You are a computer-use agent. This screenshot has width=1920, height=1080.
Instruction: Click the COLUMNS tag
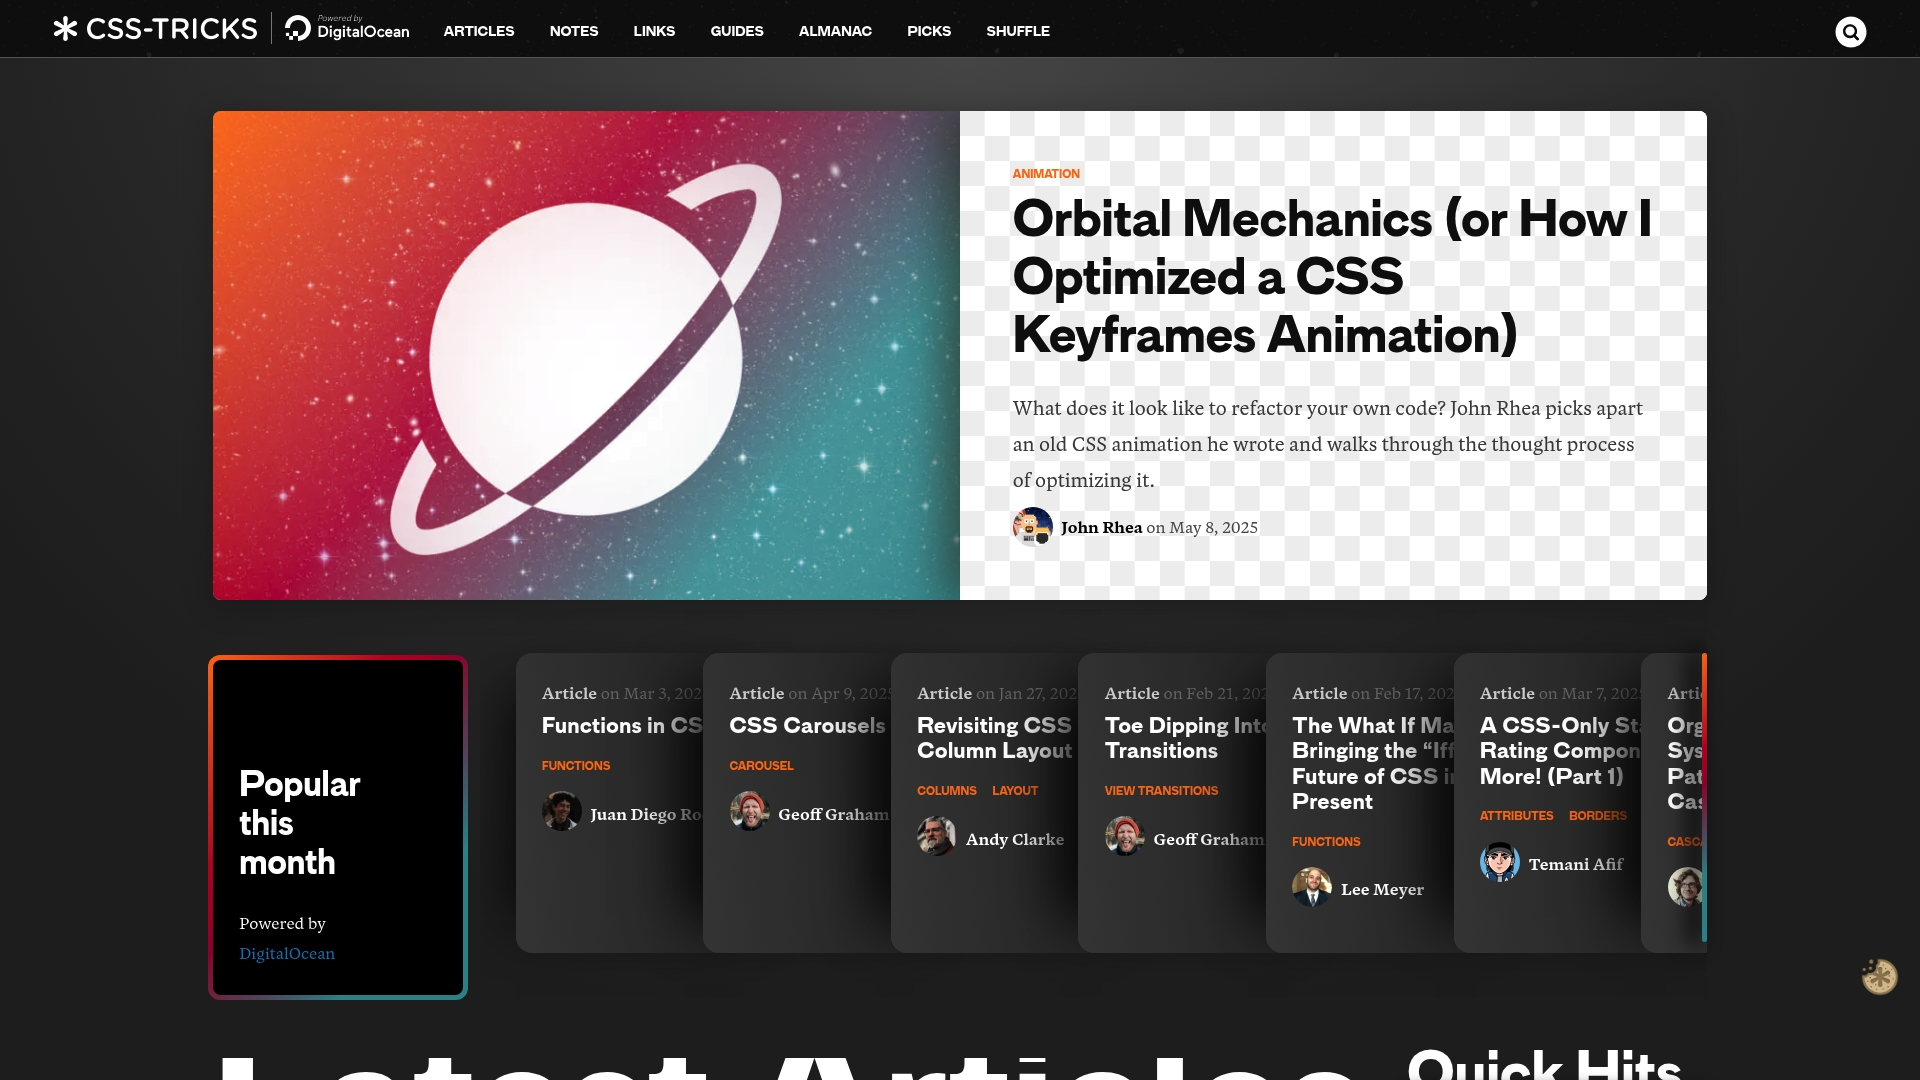click(946, 791)
